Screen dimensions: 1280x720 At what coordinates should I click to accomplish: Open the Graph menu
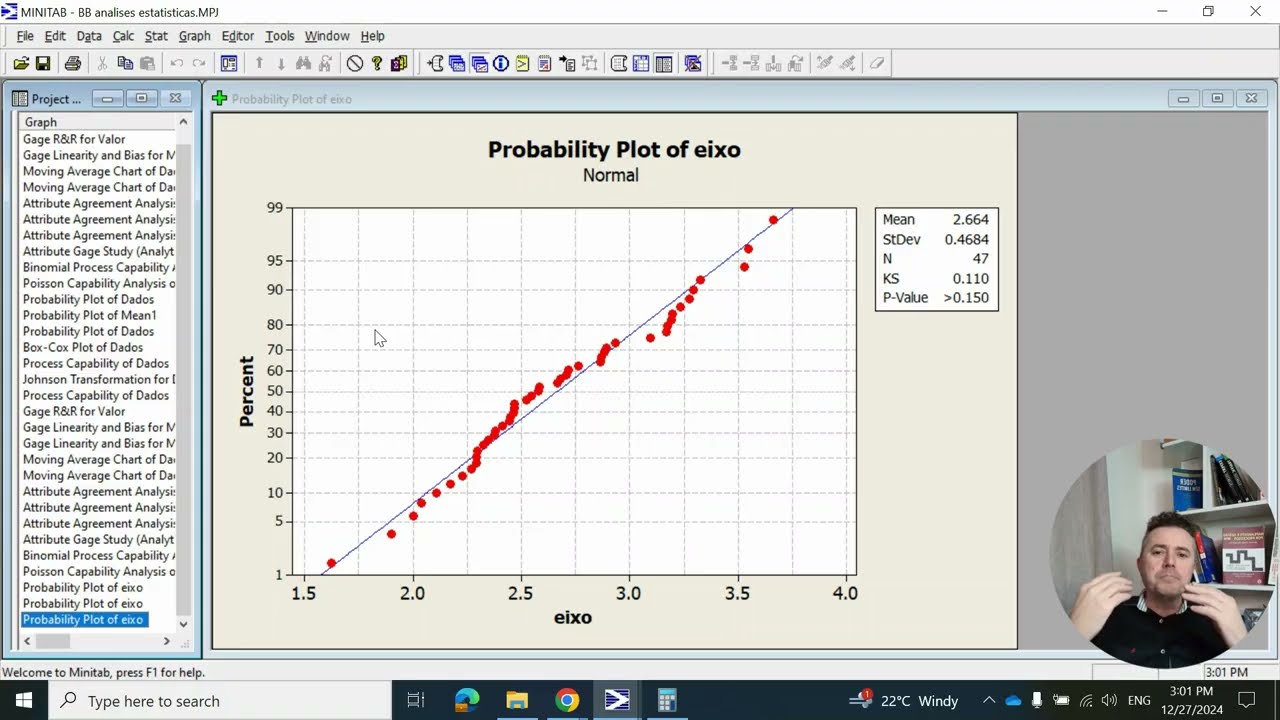point(194,36)
